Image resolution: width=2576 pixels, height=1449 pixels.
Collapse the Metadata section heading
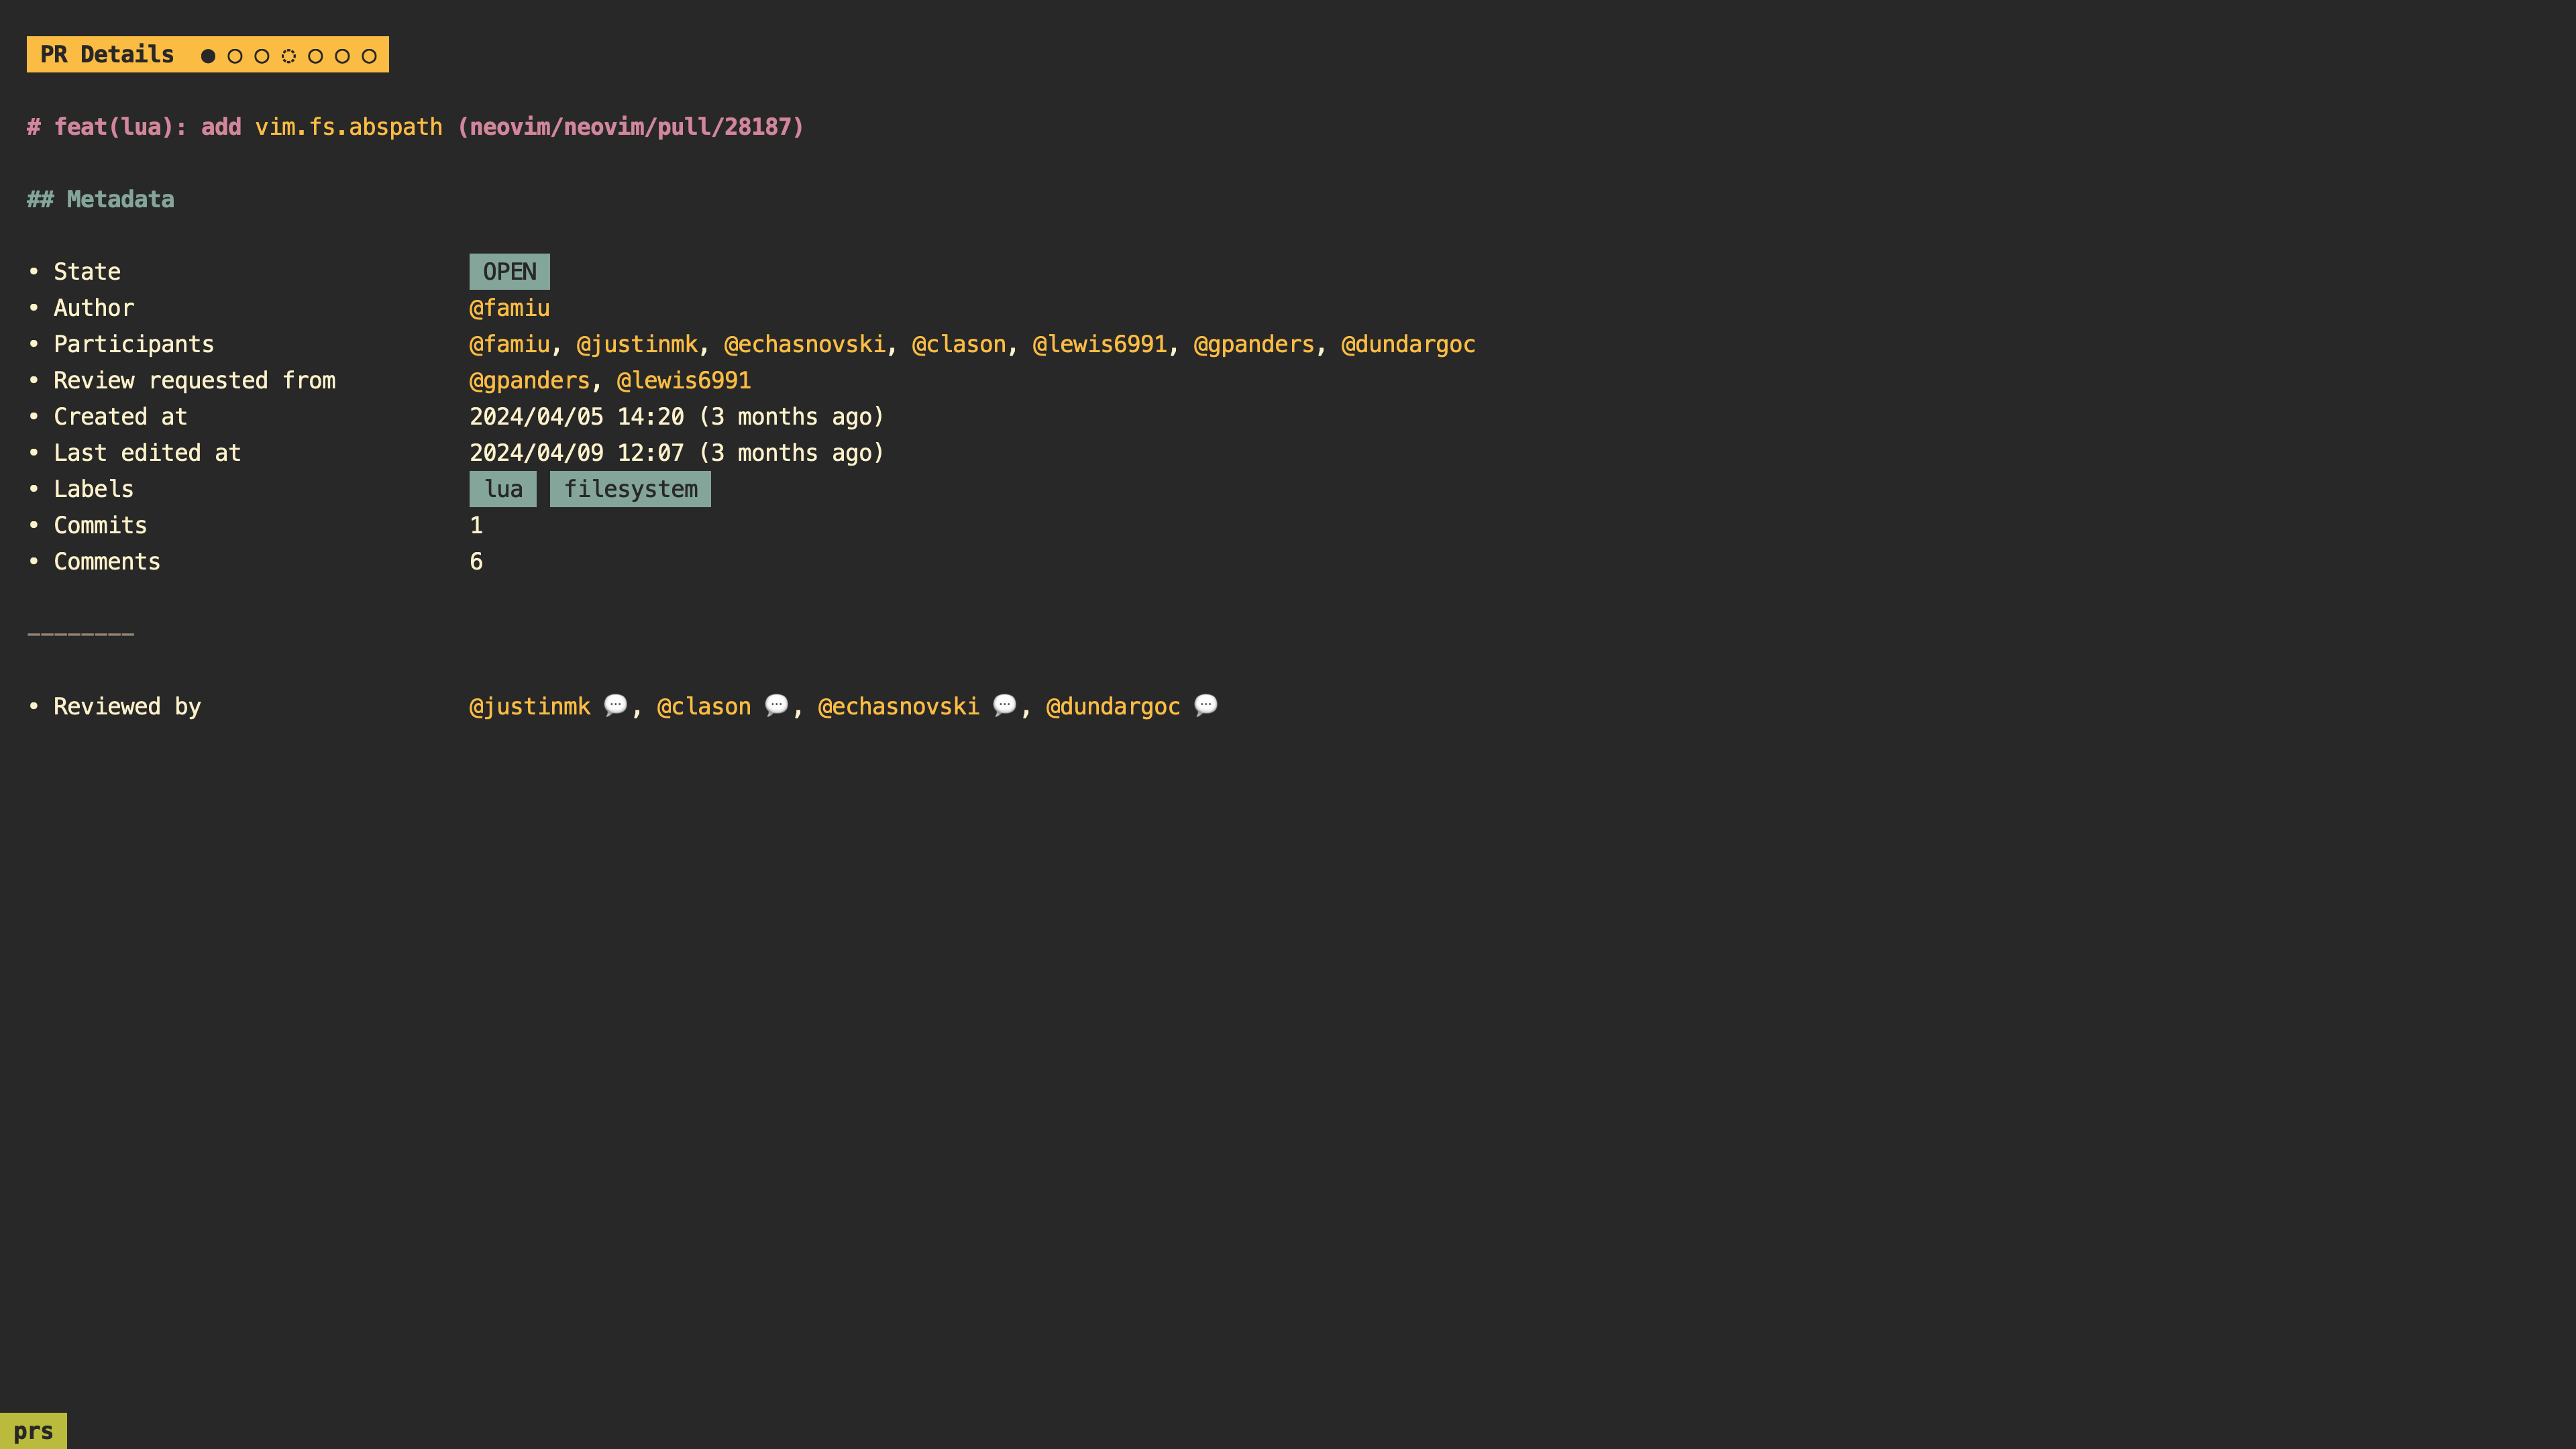(100, 199)
